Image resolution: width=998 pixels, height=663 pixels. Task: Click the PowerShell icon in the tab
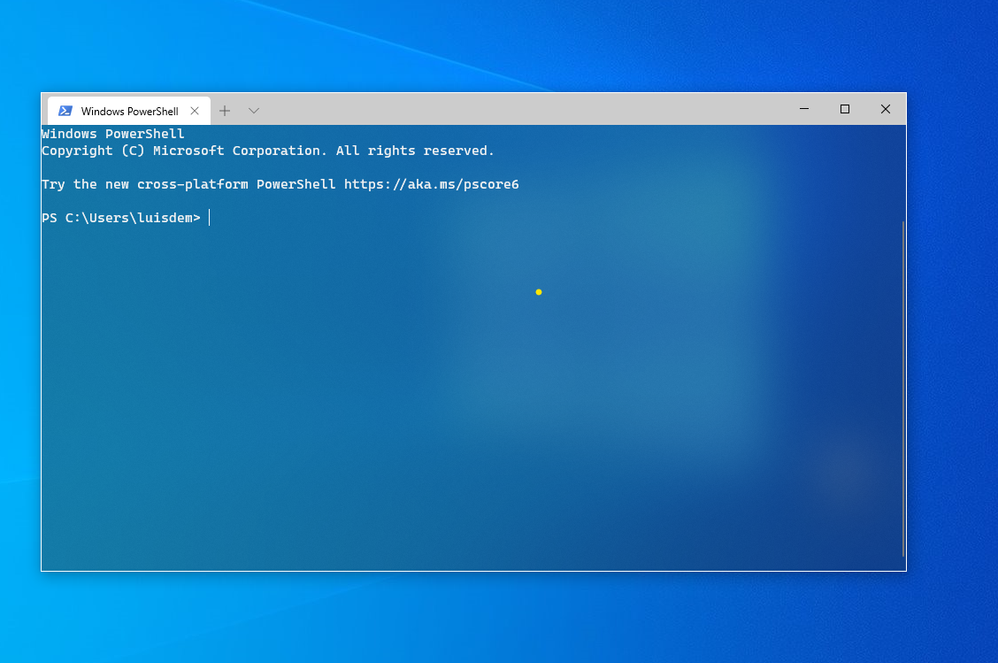point(65,111)
